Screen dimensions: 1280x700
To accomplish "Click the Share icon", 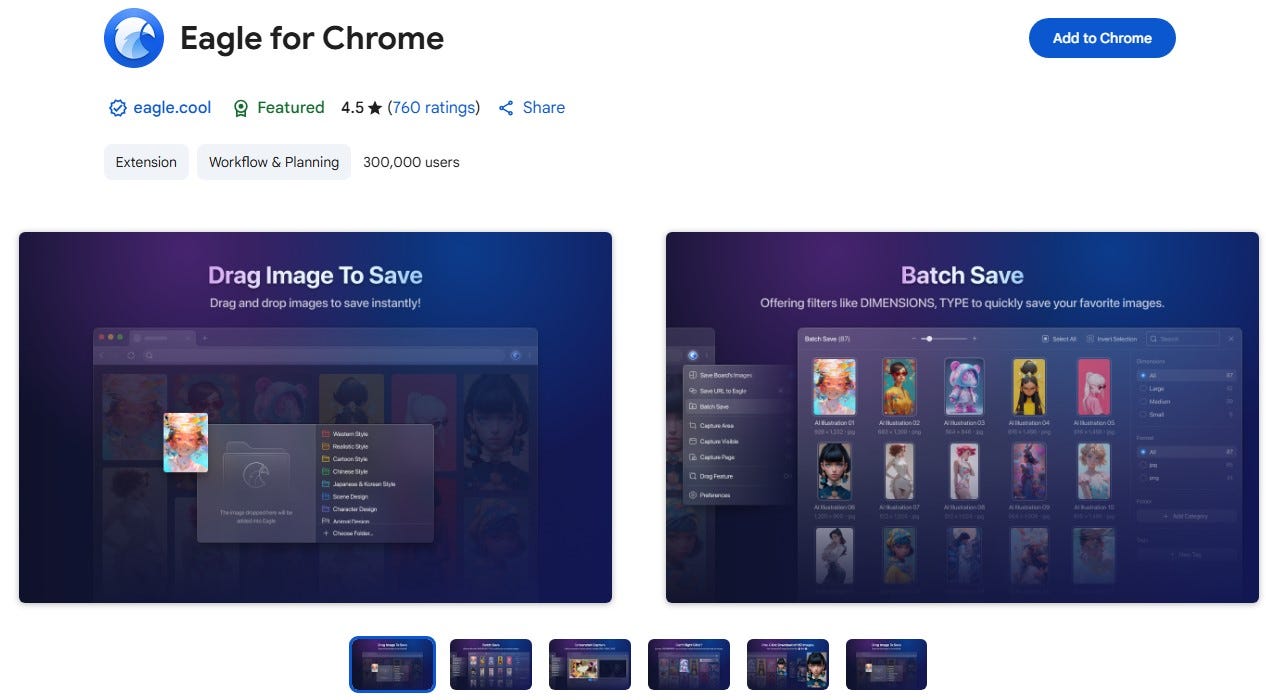I will point(506,108).
